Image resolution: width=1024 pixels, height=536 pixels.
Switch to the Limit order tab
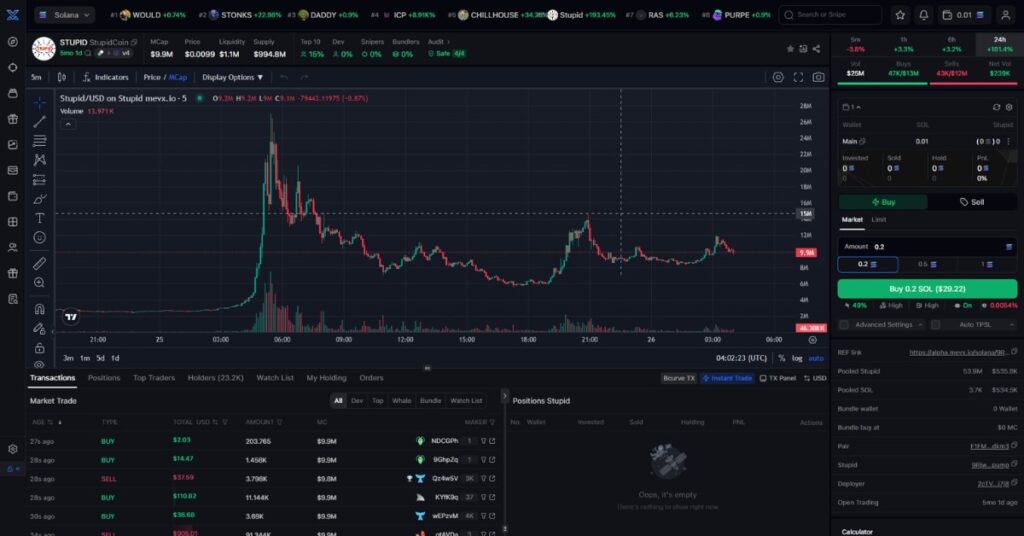click(x=879, y=220)
